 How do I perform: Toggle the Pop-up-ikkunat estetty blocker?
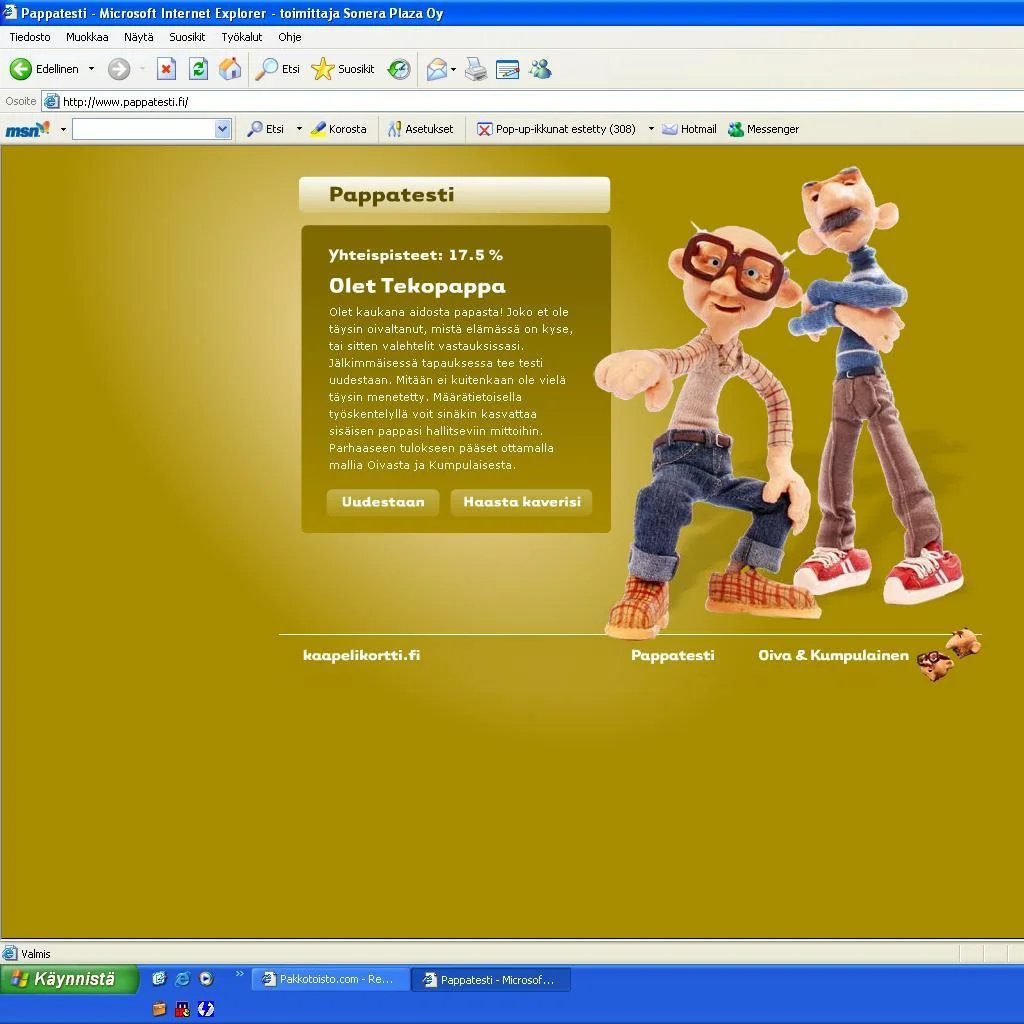click(556, 129)
